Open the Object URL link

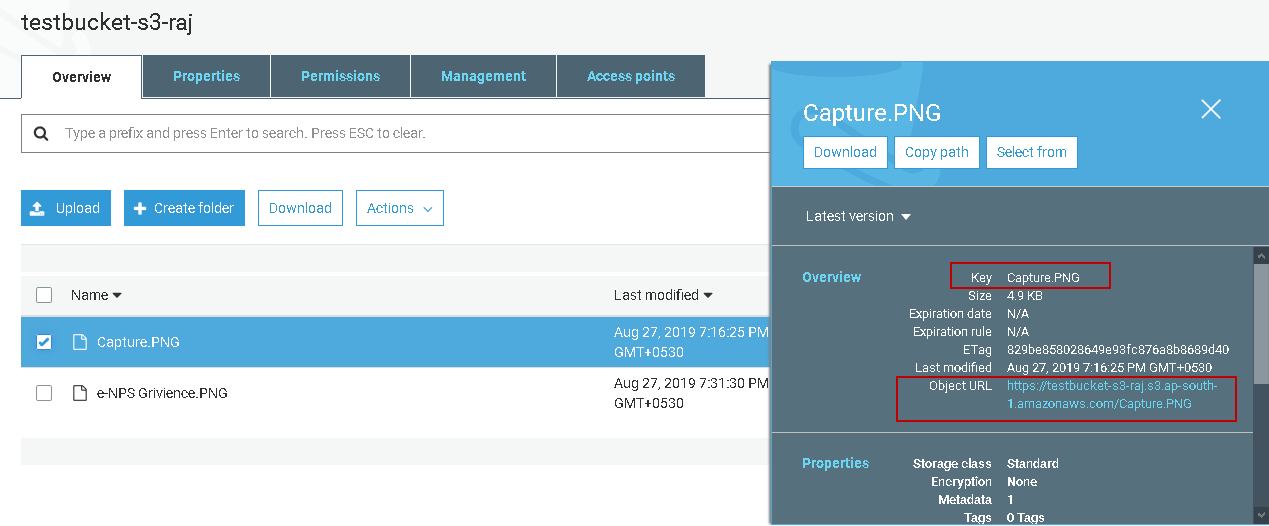click(1111, 395)
